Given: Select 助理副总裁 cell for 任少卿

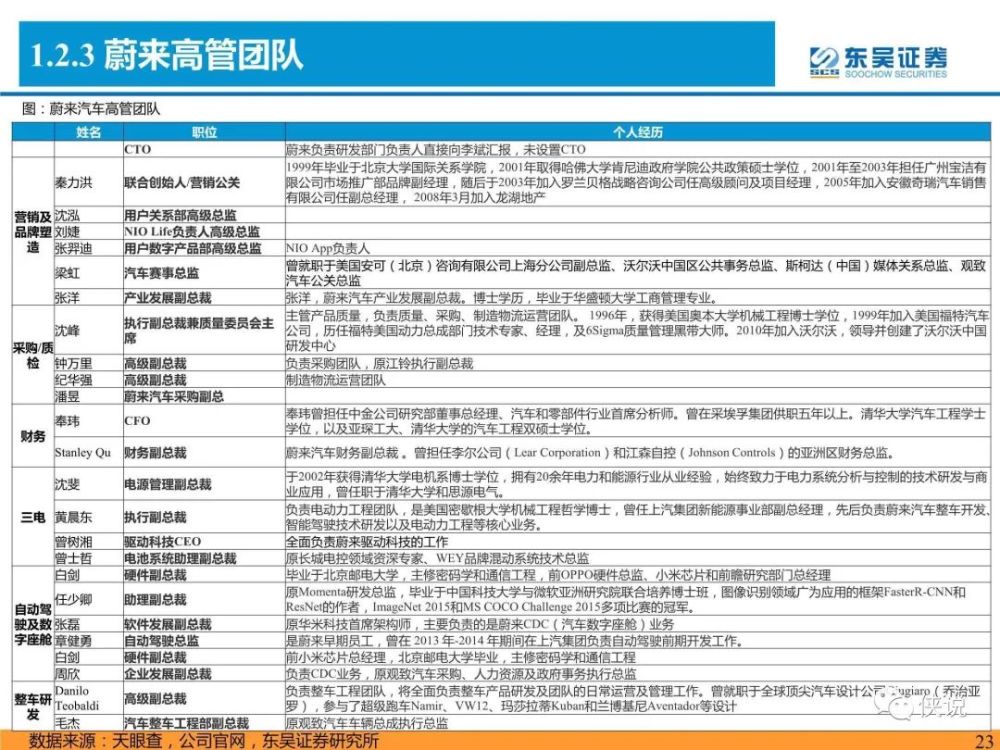Looking at the screenshot, I should [204, 599].
